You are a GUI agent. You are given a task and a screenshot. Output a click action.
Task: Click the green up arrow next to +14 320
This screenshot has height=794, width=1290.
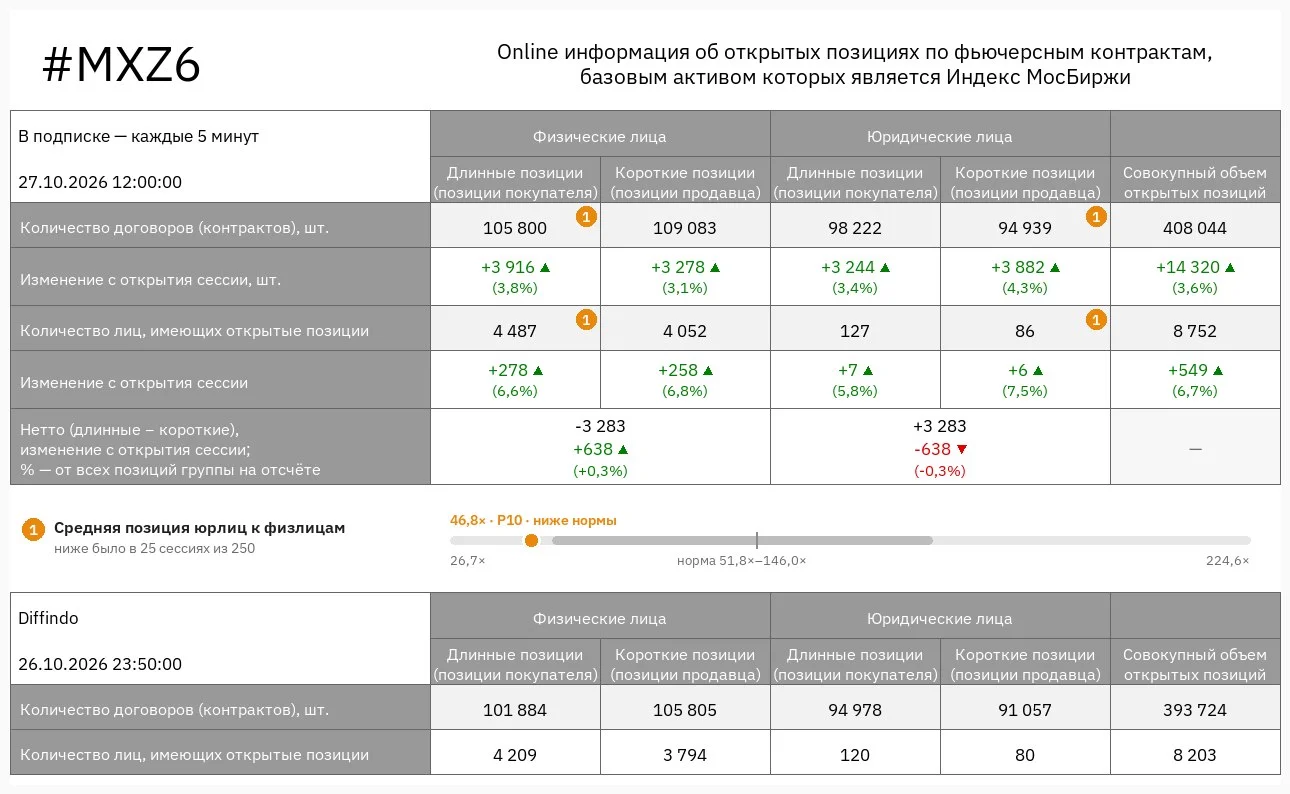pyautogui.click(x=1230, y=268)
